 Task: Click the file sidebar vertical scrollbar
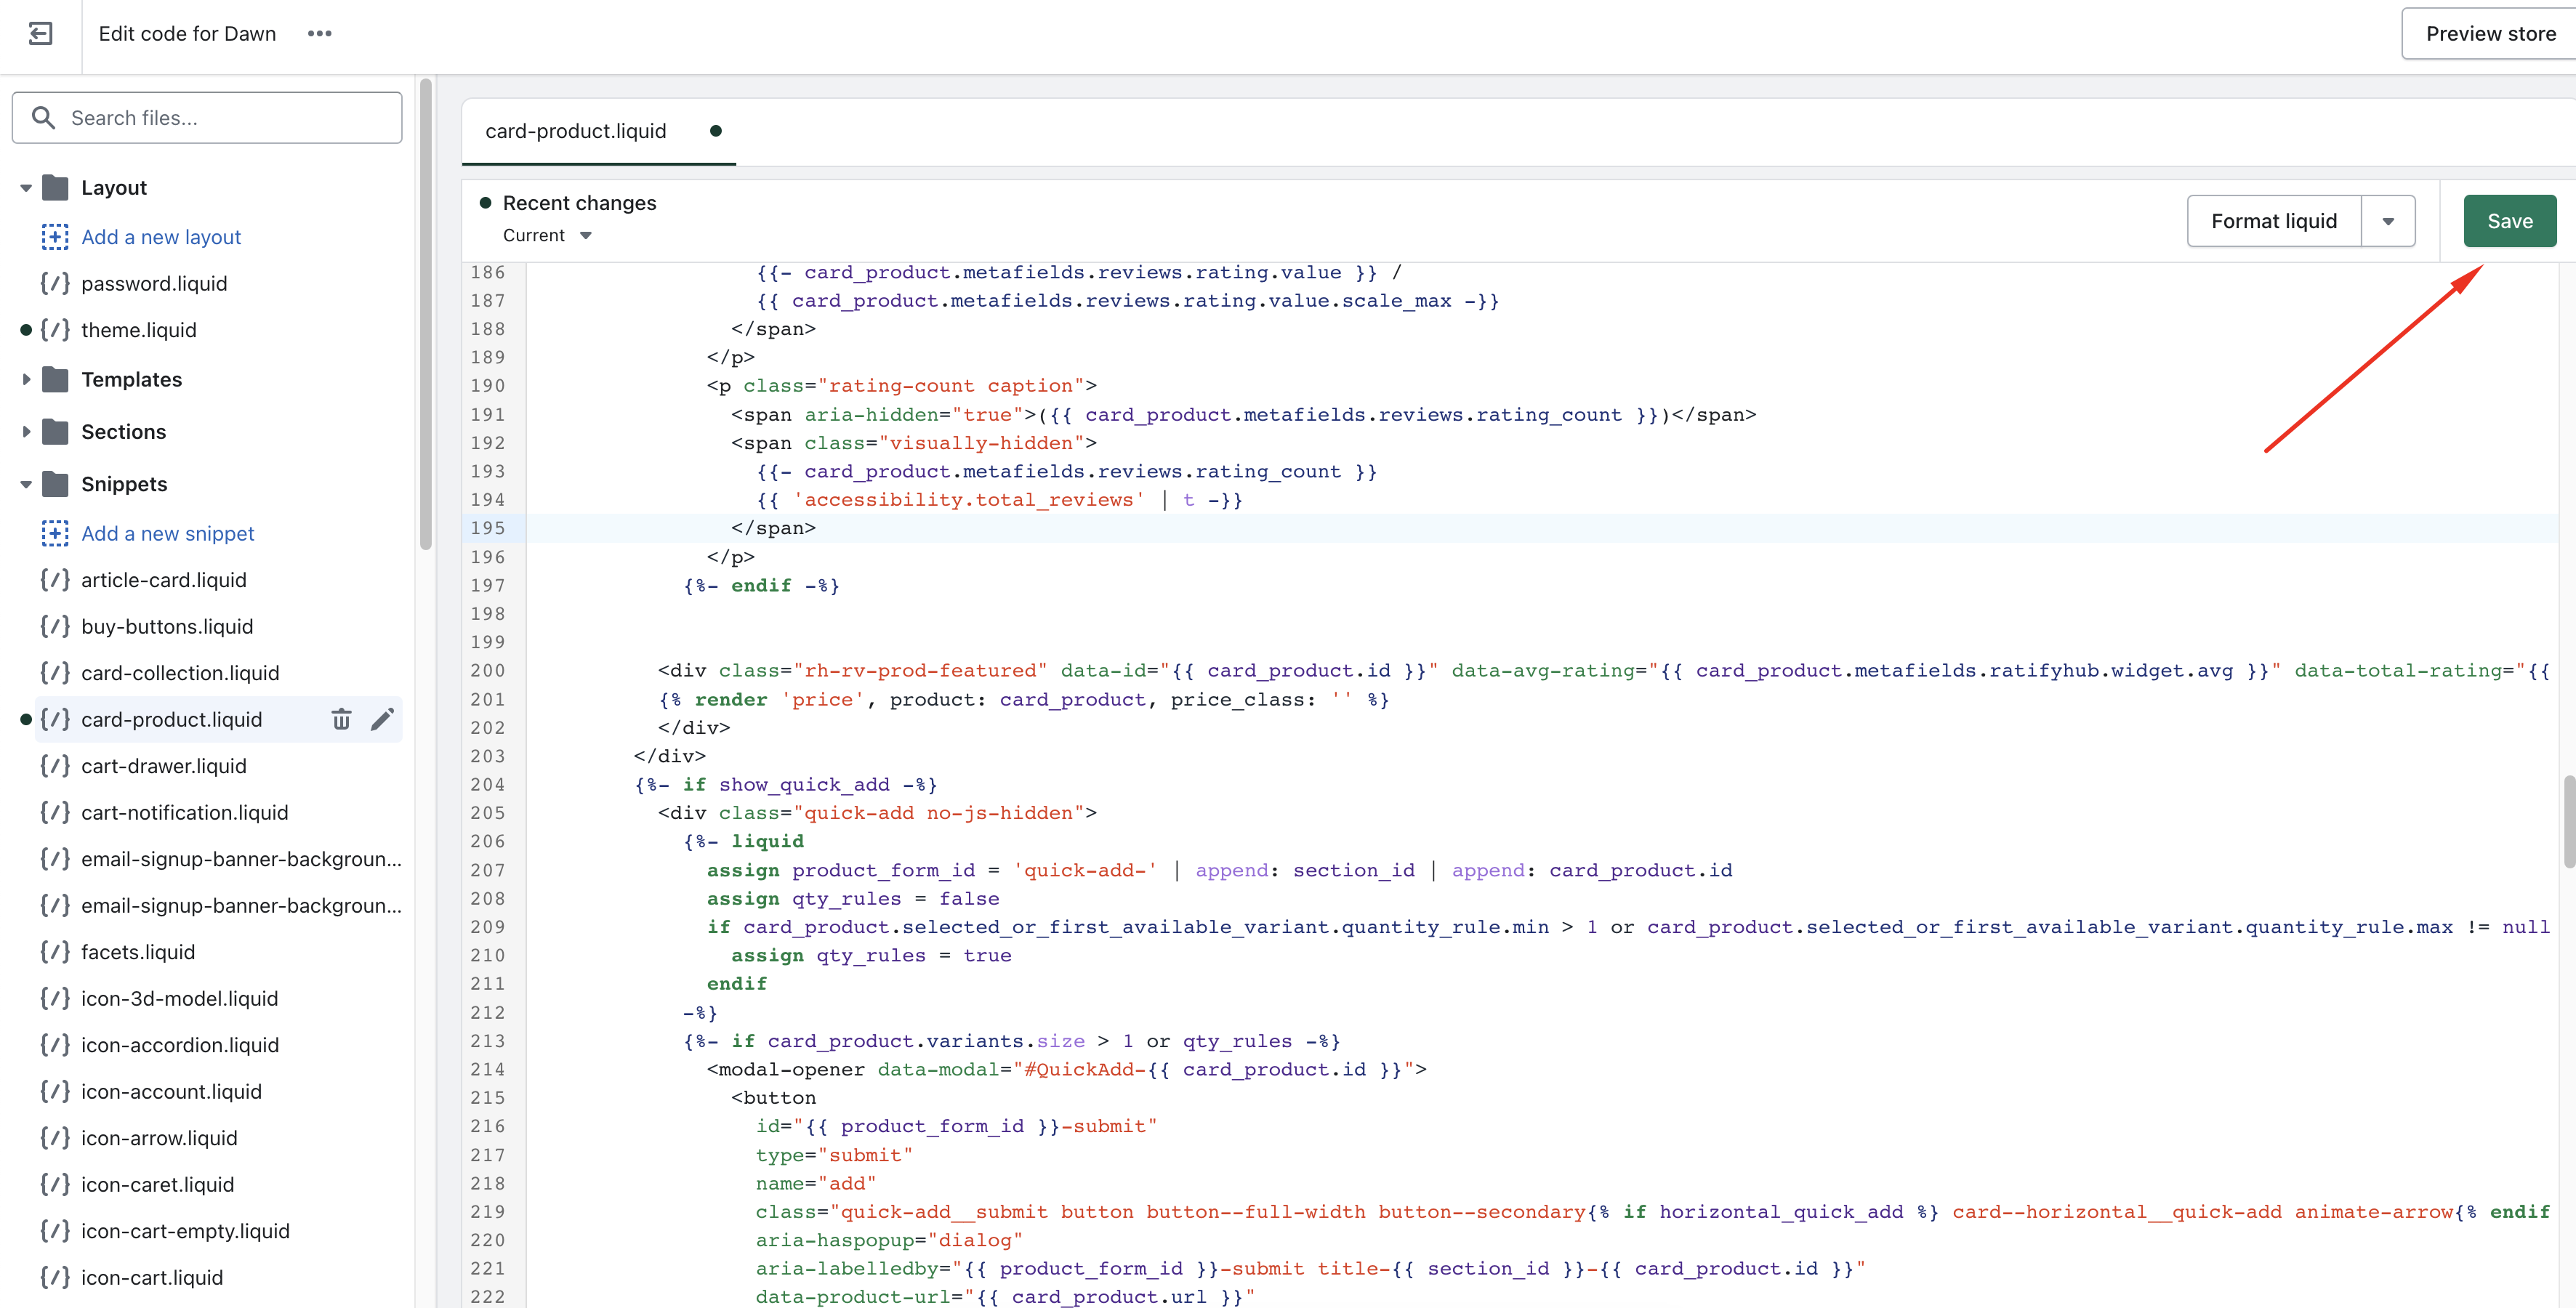click(425, 314)
